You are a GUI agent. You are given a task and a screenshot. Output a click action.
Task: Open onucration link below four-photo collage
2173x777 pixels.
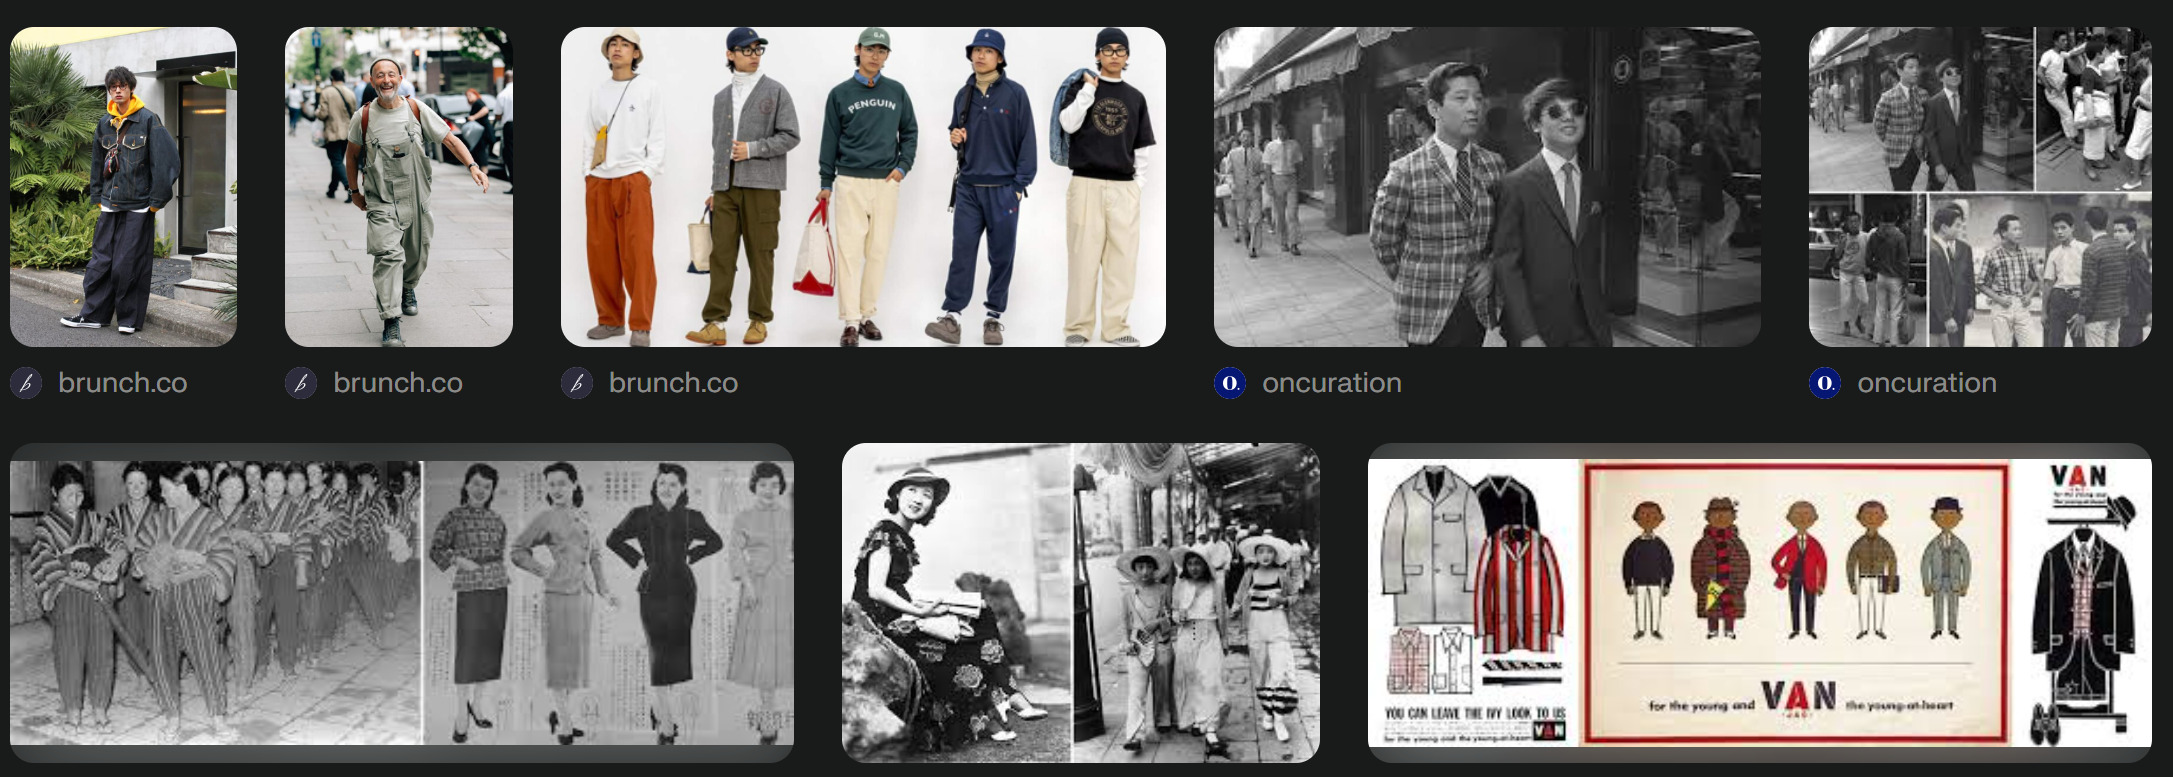click(1926, 383)
